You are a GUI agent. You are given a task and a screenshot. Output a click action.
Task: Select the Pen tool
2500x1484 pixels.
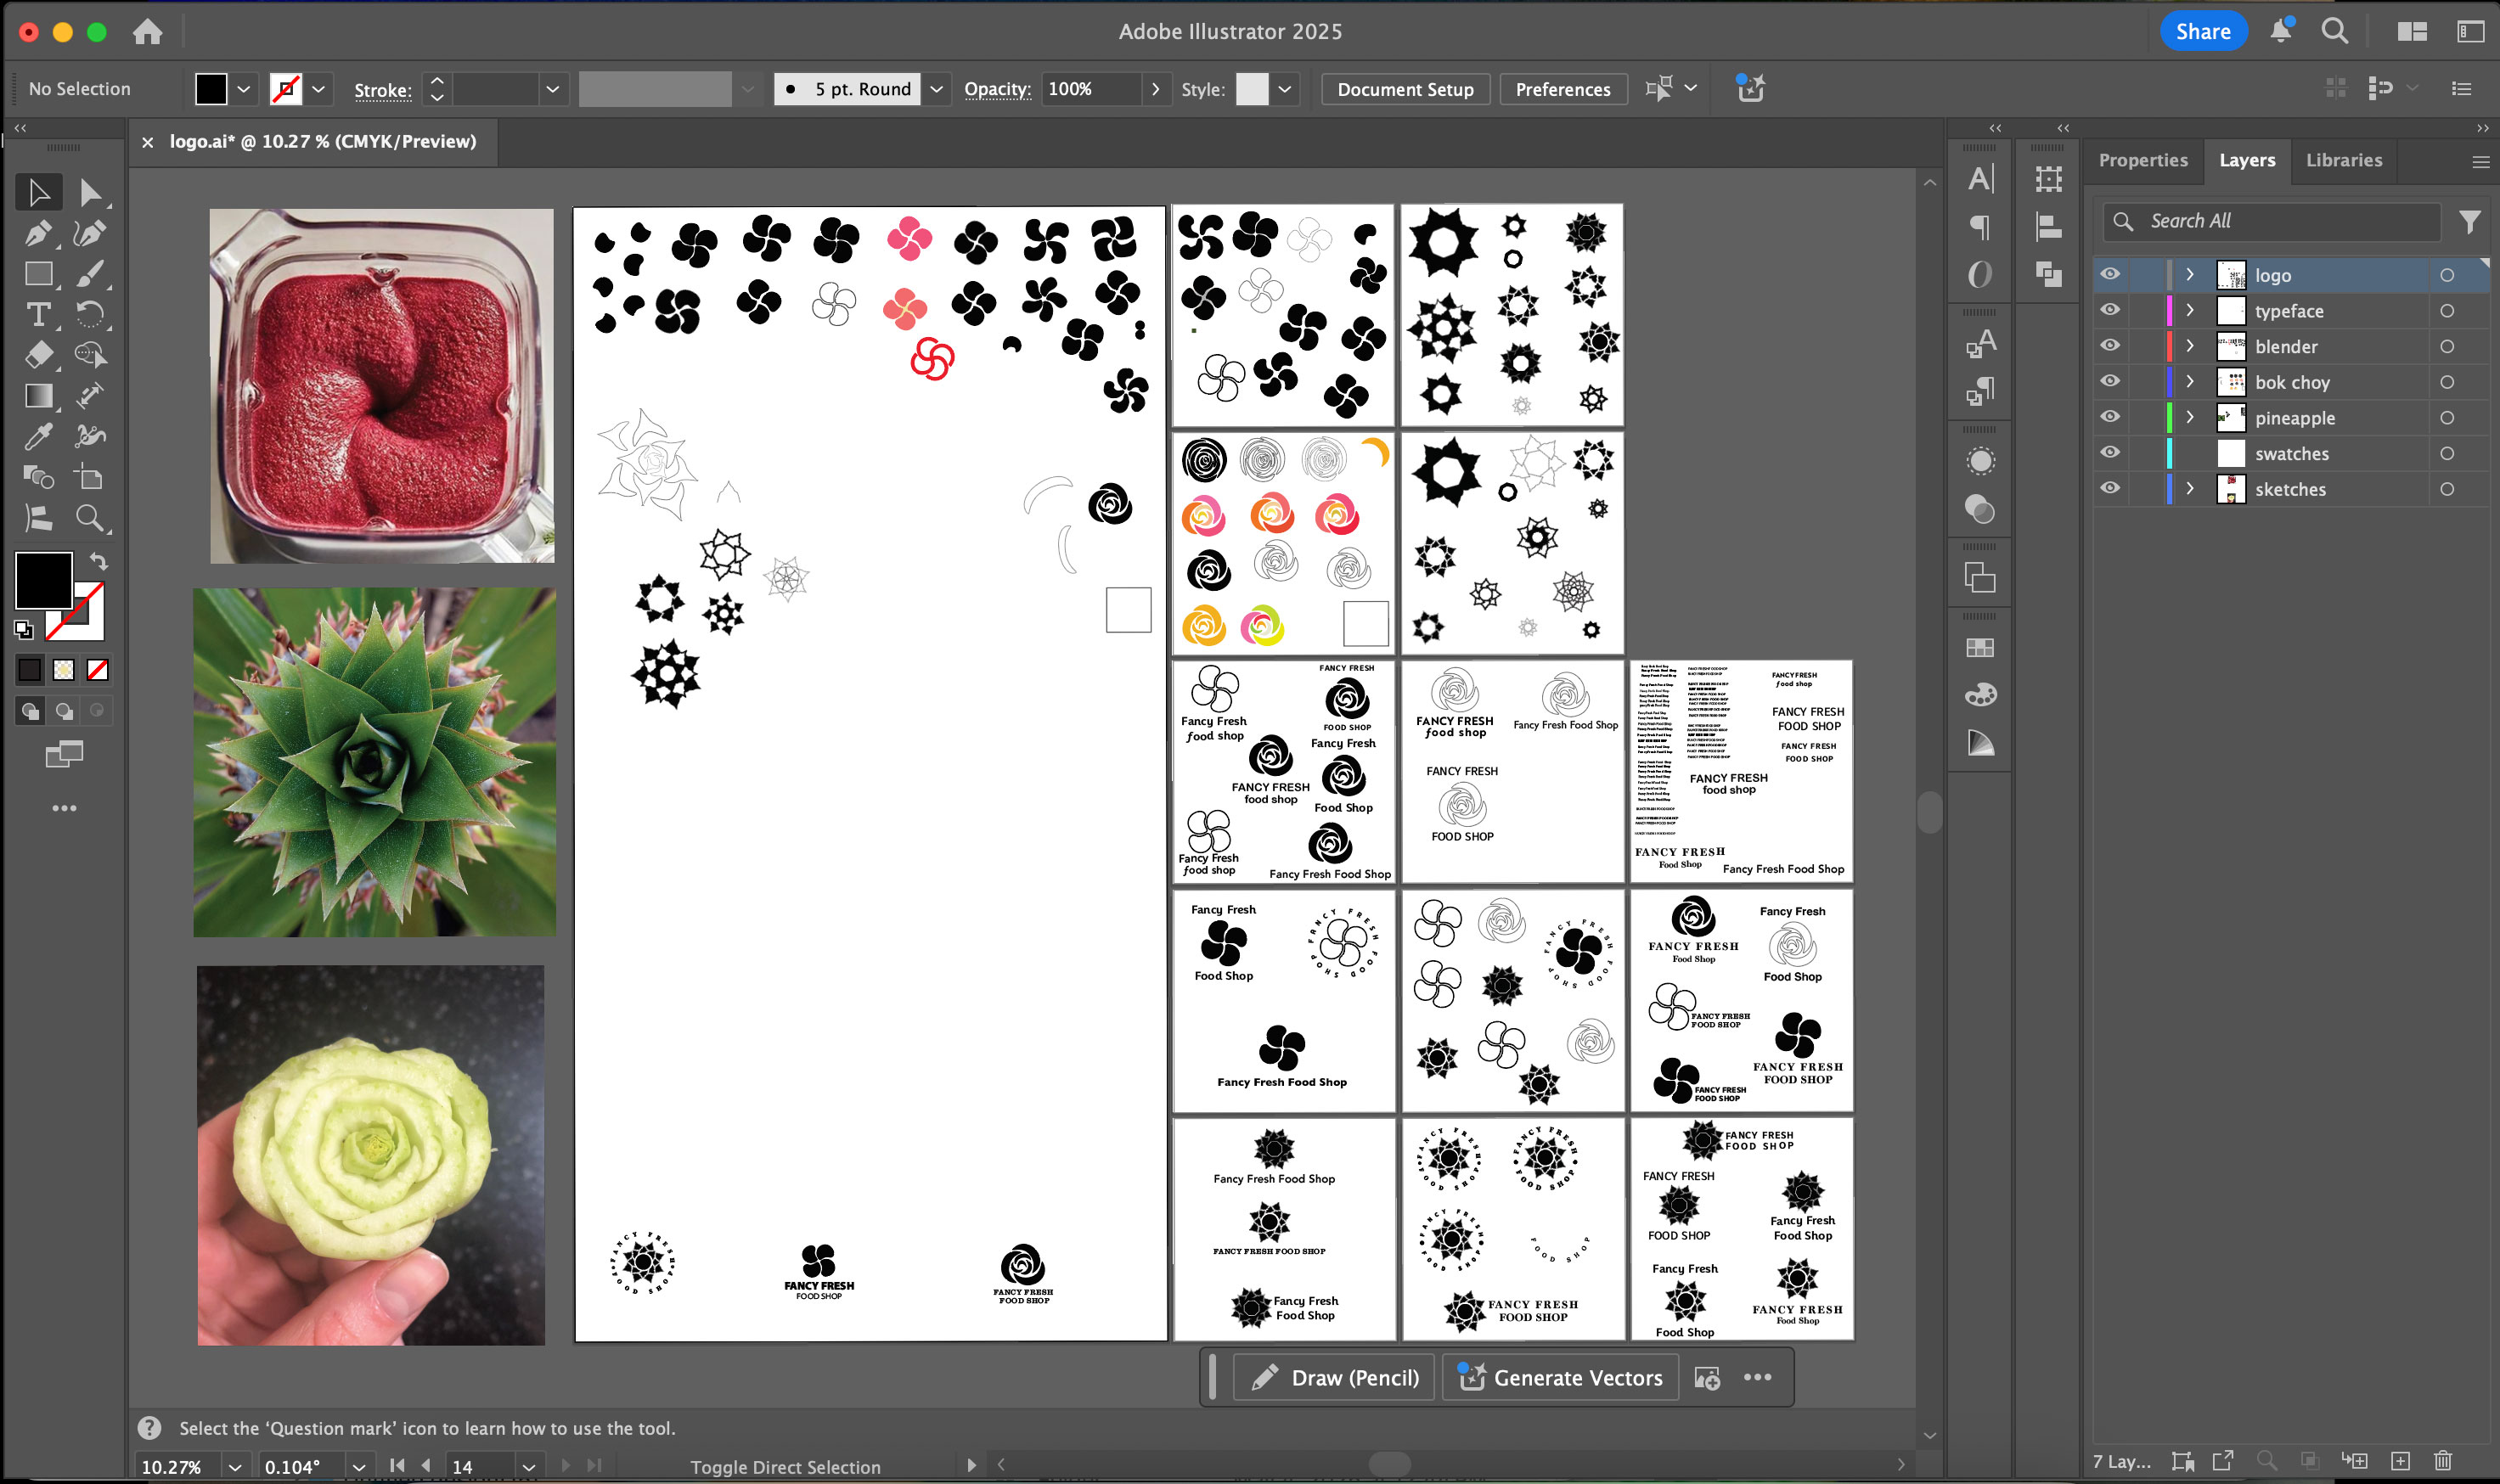(38, 233)
